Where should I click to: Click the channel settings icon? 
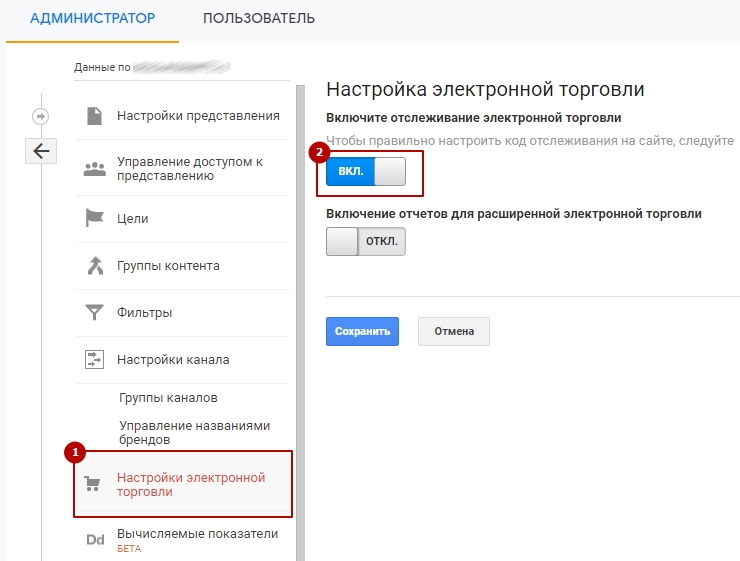pos(94,360)
